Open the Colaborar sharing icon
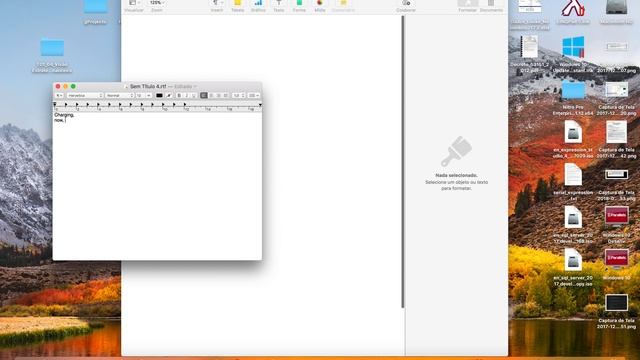The width and height of the screenshot is (640, 360). tap(406, 3)
